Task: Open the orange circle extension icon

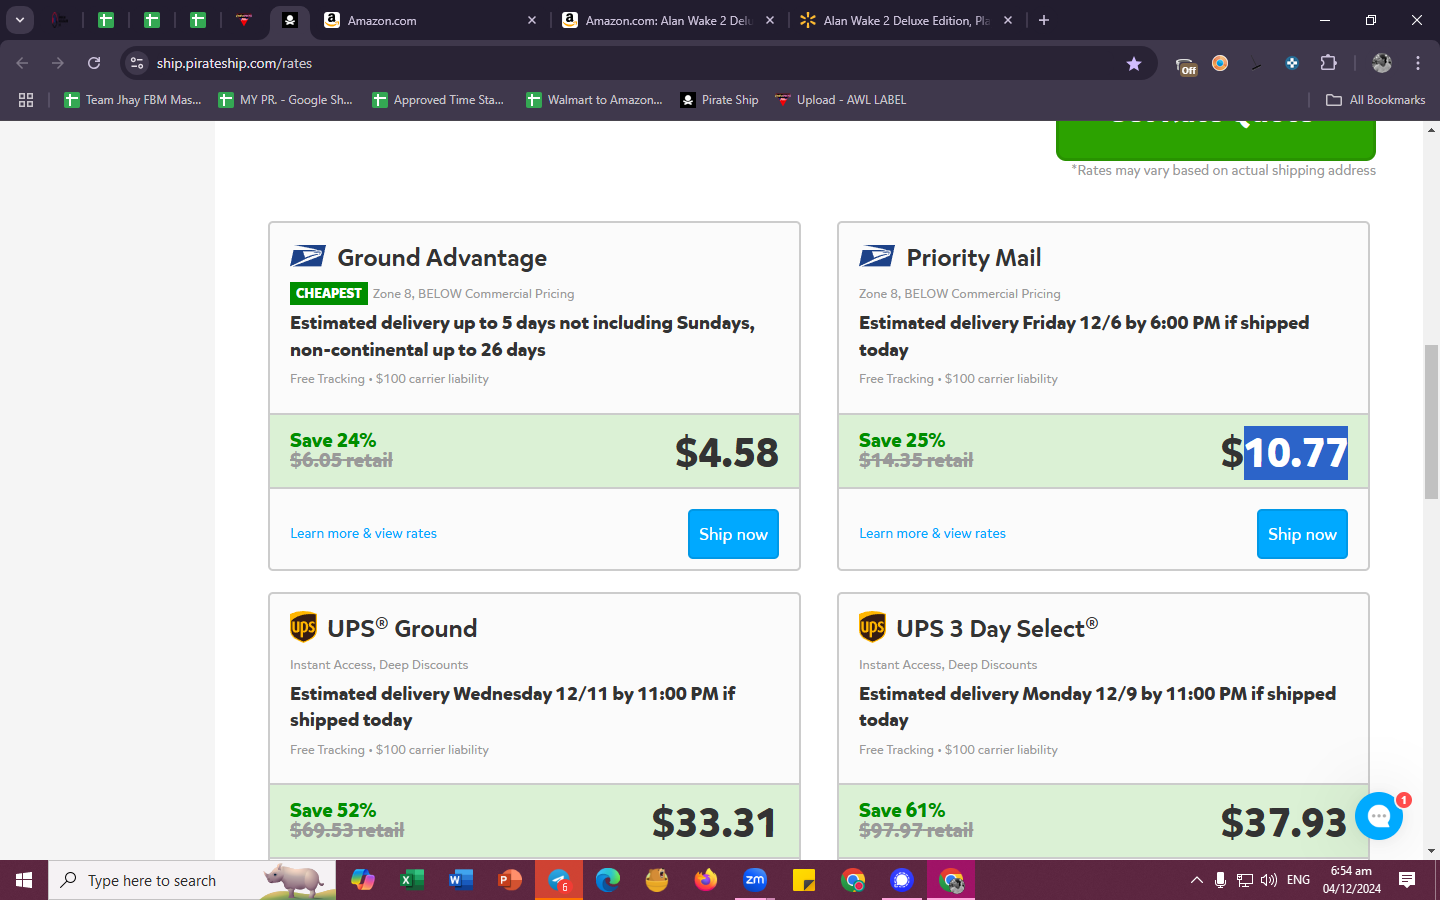Action: tap(1220, 63)
